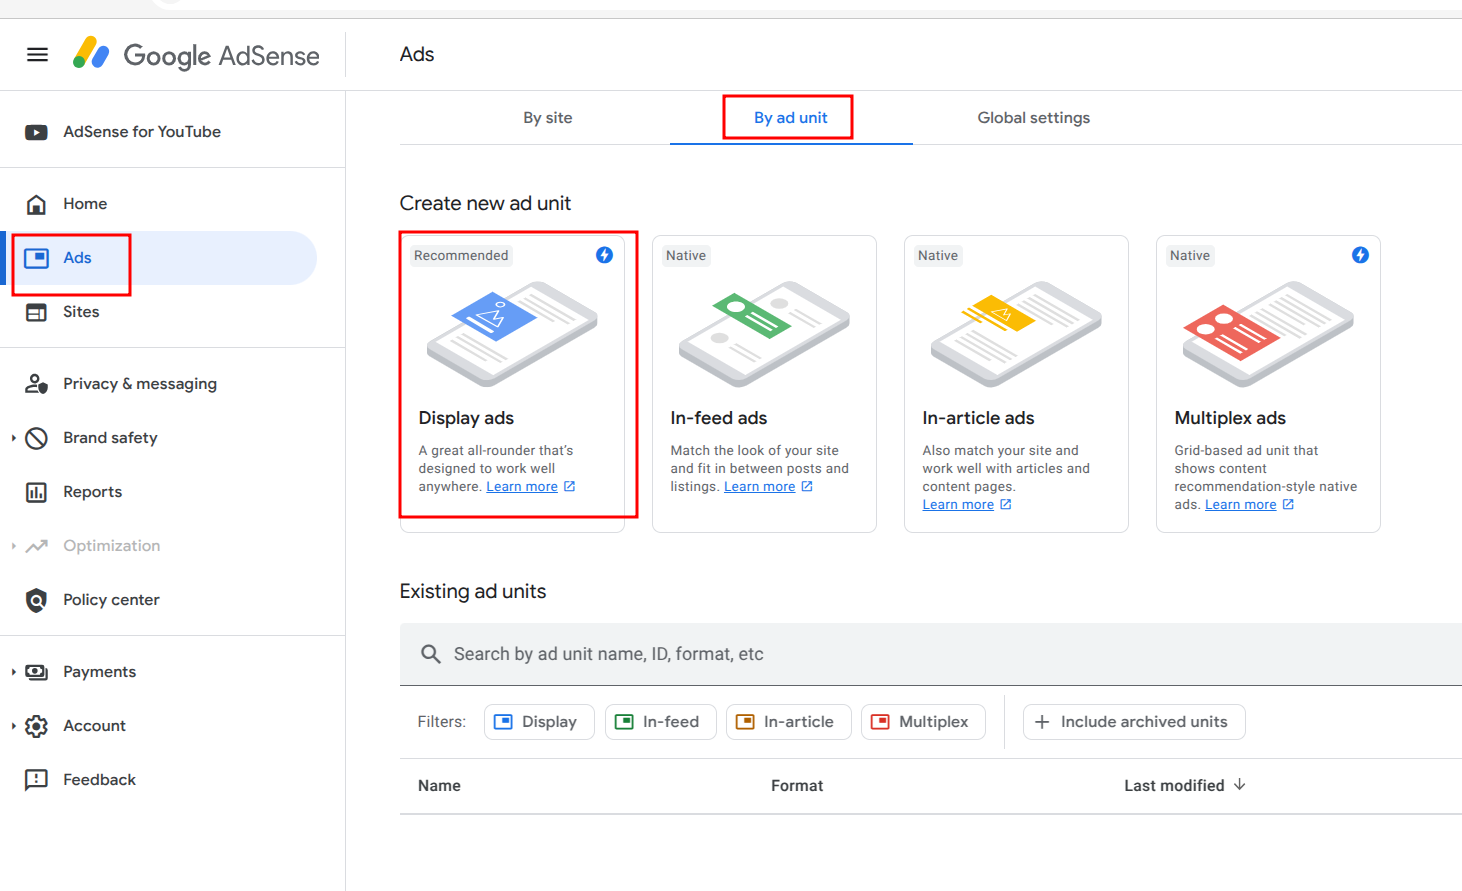
Task: Open the Feedback menu item
Action: pos(160,780)
